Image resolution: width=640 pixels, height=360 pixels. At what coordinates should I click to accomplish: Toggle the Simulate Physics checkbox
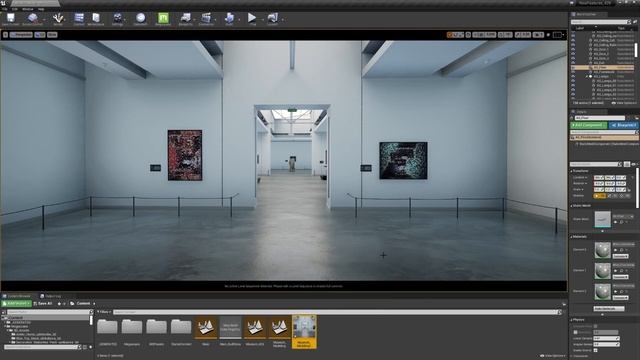click(596, 326)
